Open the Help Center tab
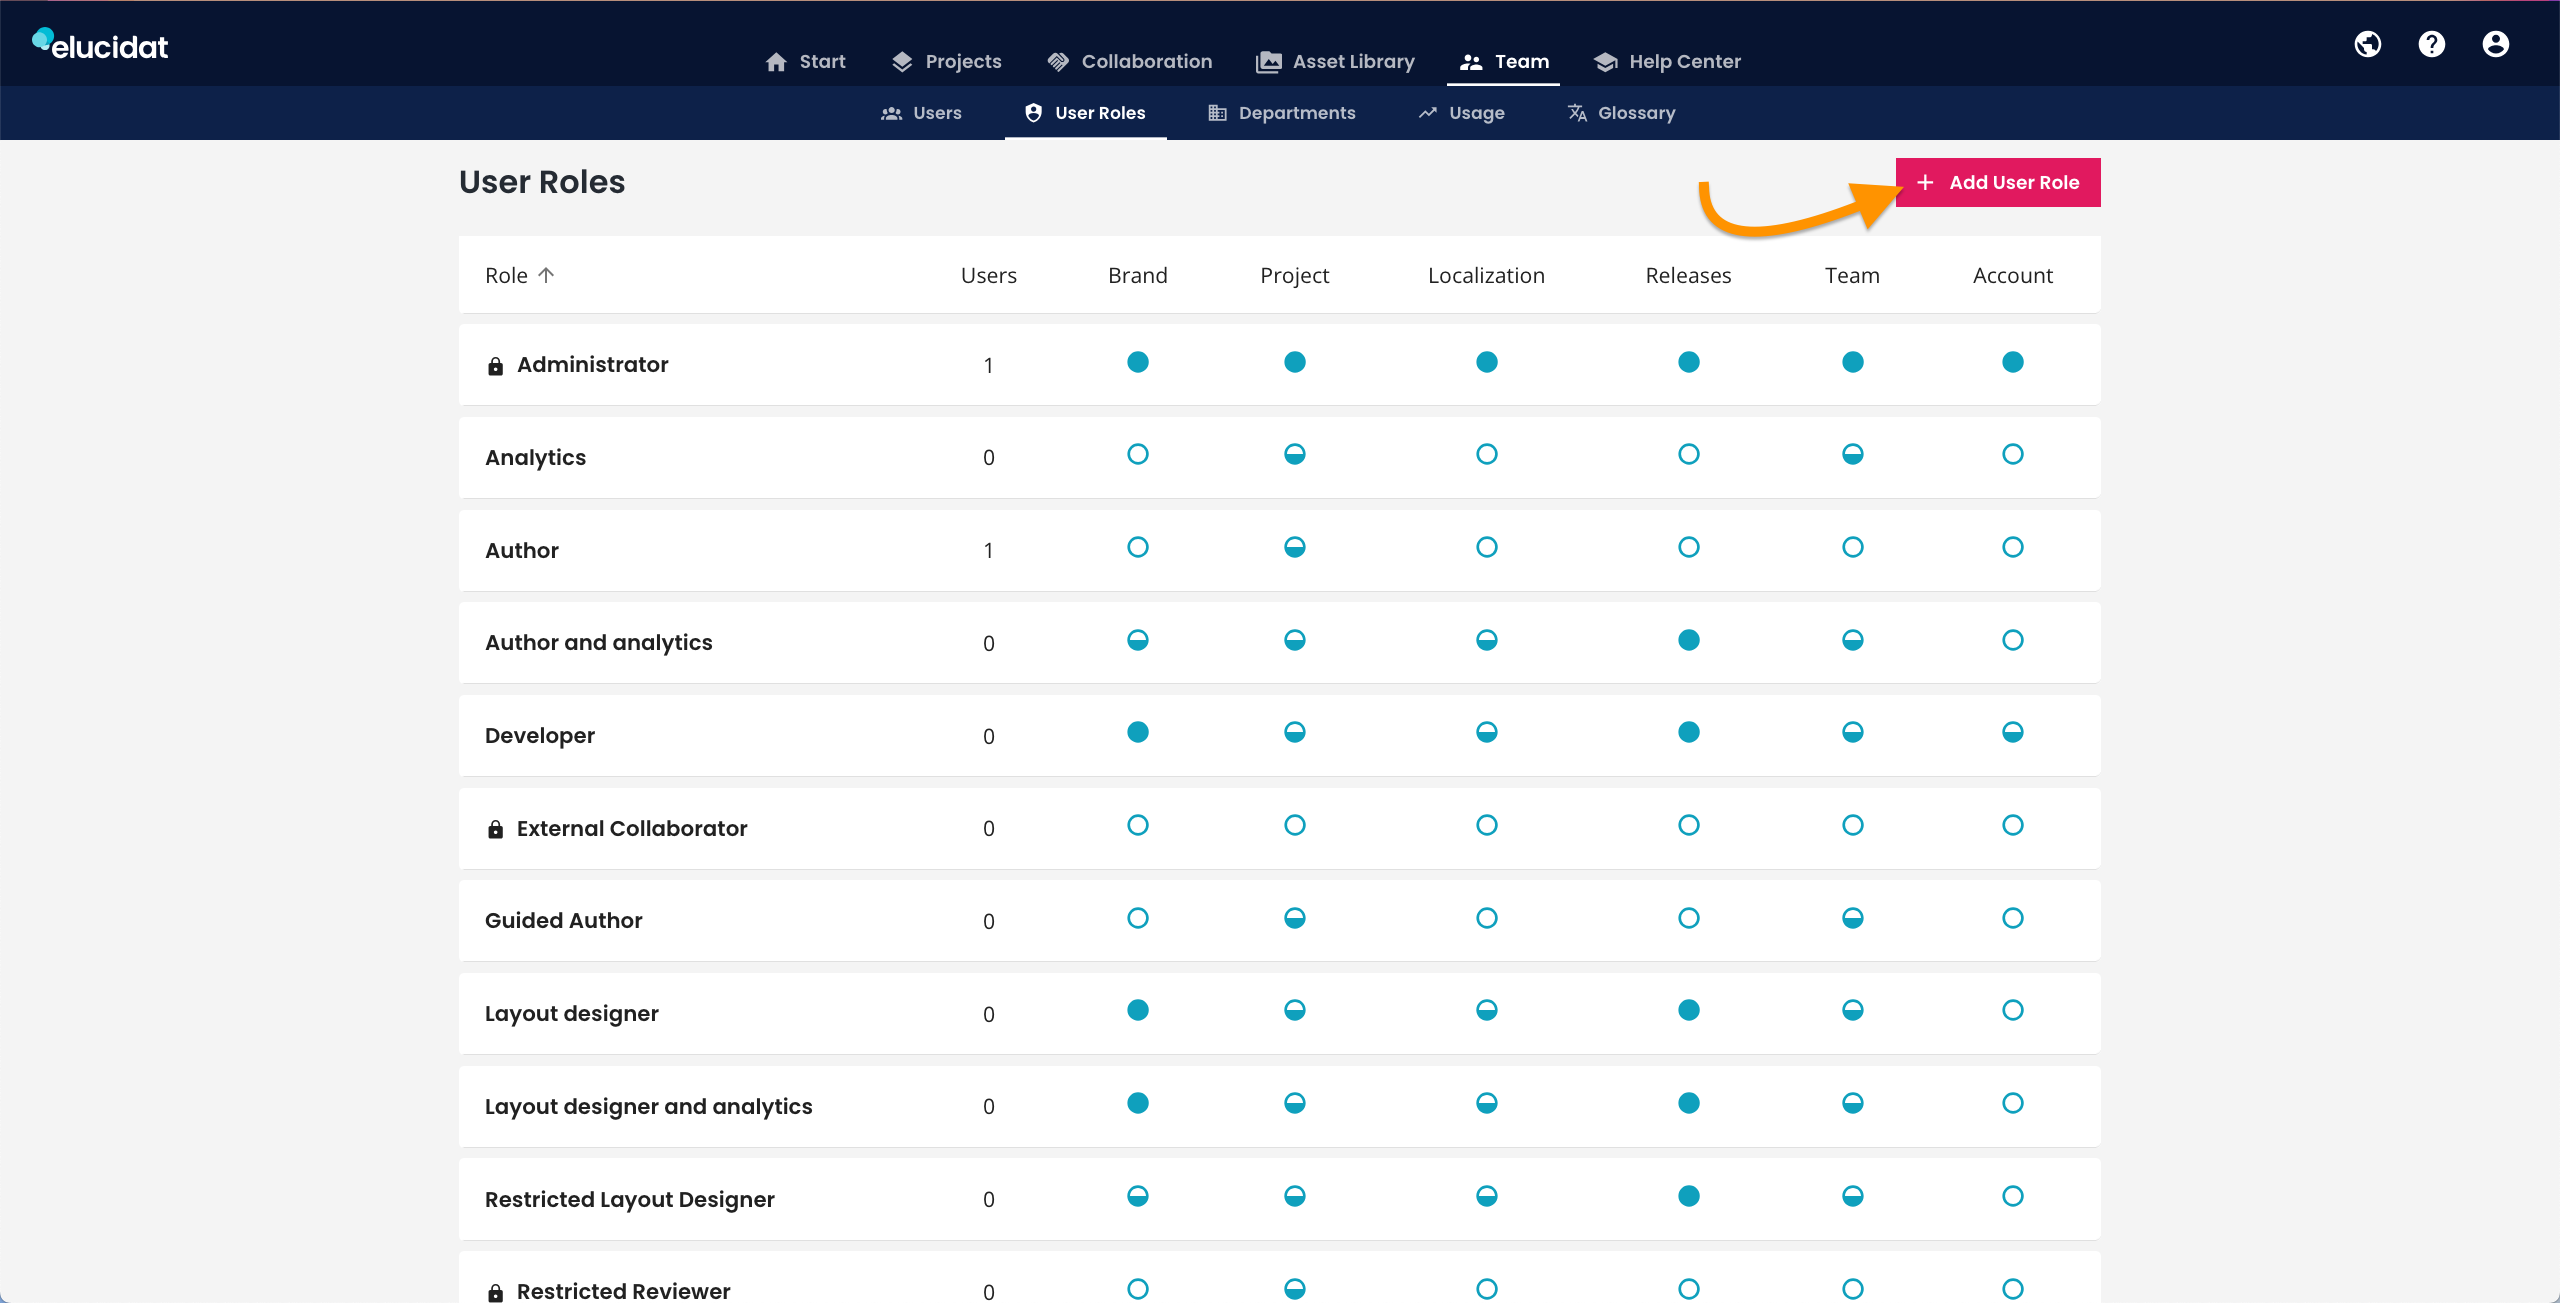This screenshot has width=2560, height=1303. pyautogui.click(x=1668, y=61)
